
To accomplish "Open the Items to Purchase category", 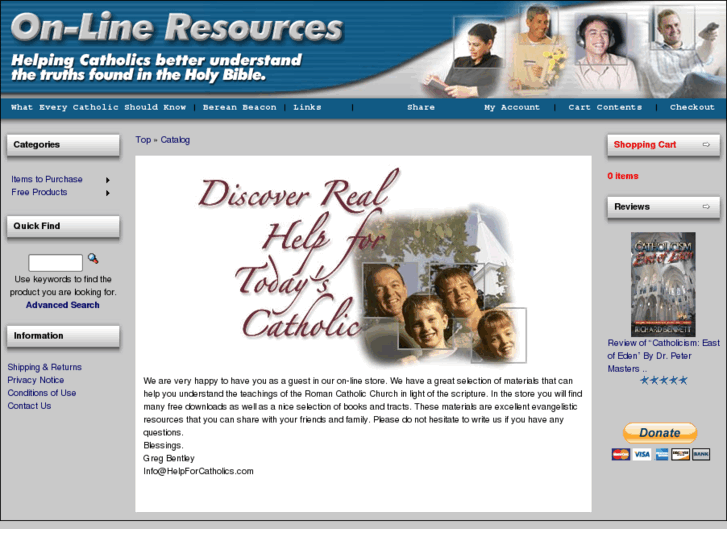I will click(47, 179).
